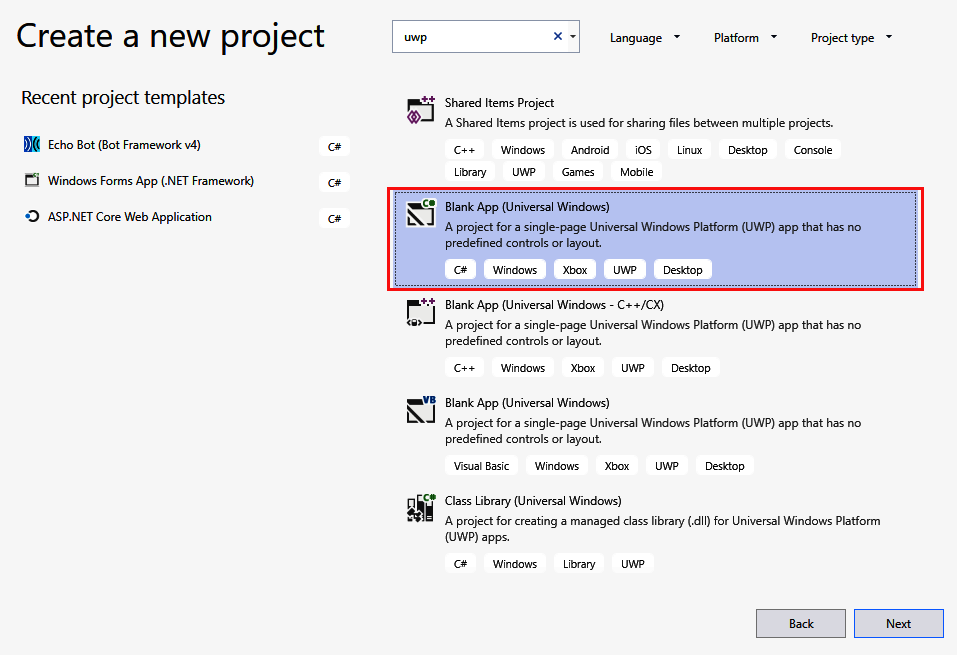Click the C# tag next to Echo Bot
Image resolution: width=957 pixels, height=655 pixels.
(x=334, y=147)
